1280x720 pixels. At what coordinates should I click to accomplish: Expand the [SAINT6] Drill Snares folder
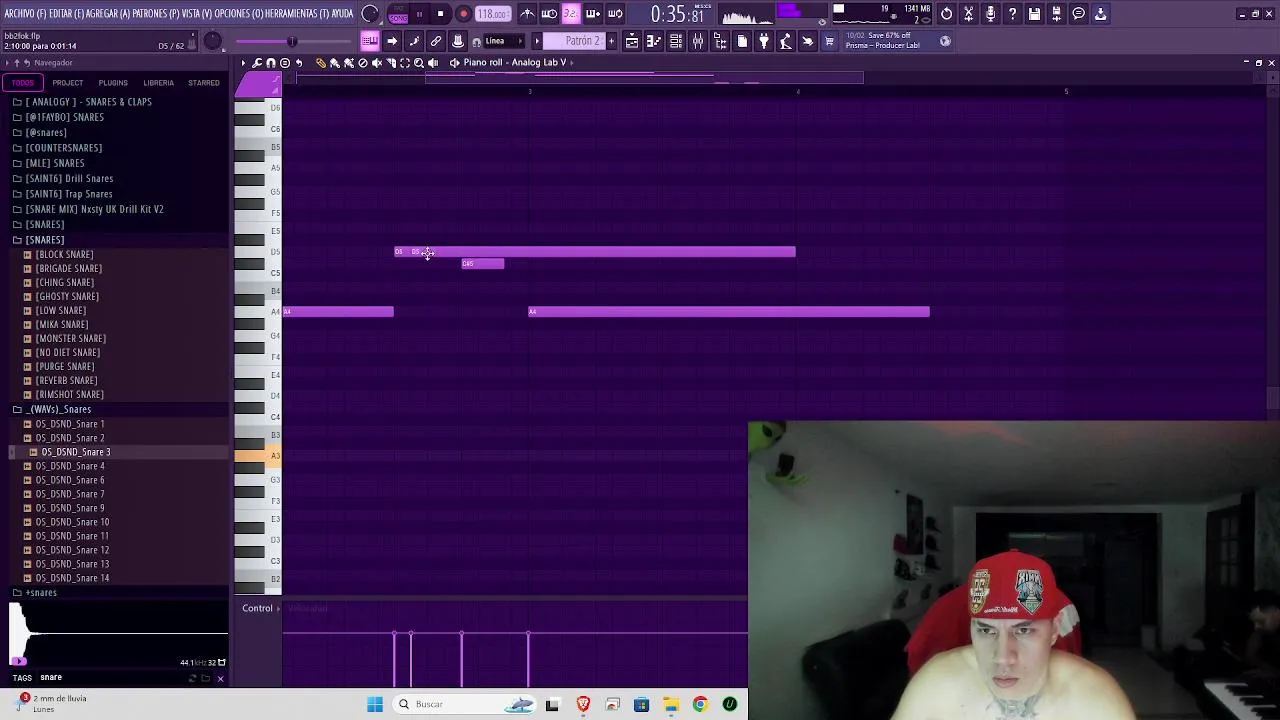click(x=69, y=178)
